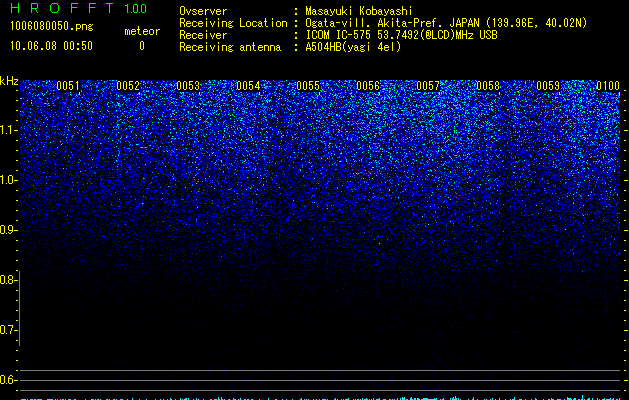Screen dimensions: 629x400
Task: Click the 0053 time marker
Action: pyautogui.click(x=188, y=86)
